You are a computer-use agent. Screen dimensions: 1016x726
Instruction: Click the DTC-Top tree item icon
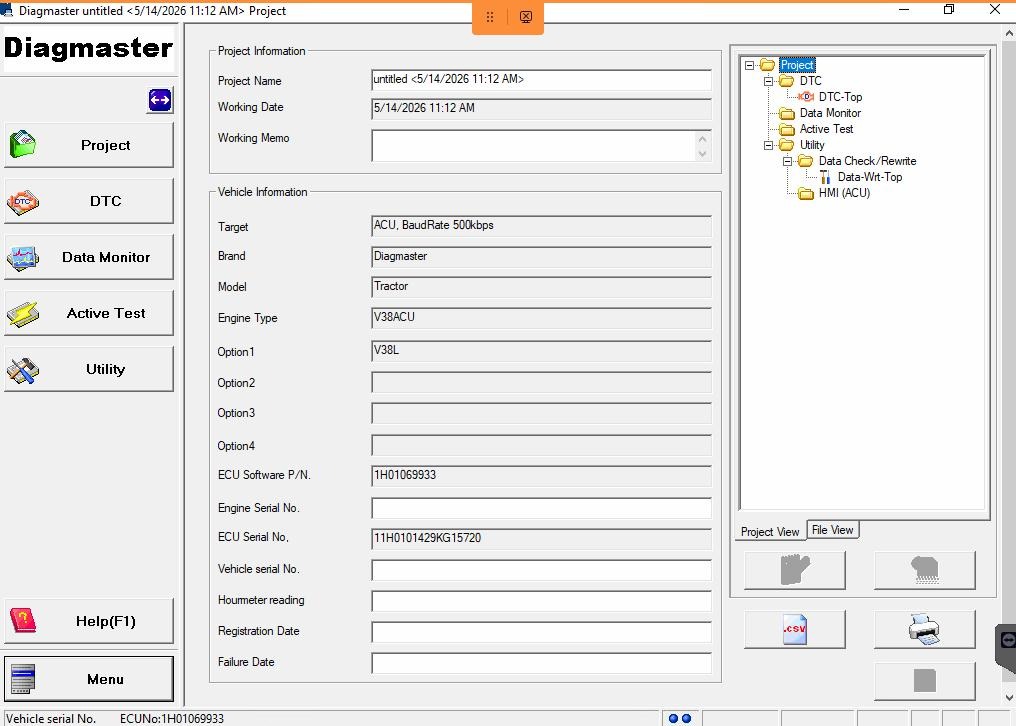click(805, 97)
